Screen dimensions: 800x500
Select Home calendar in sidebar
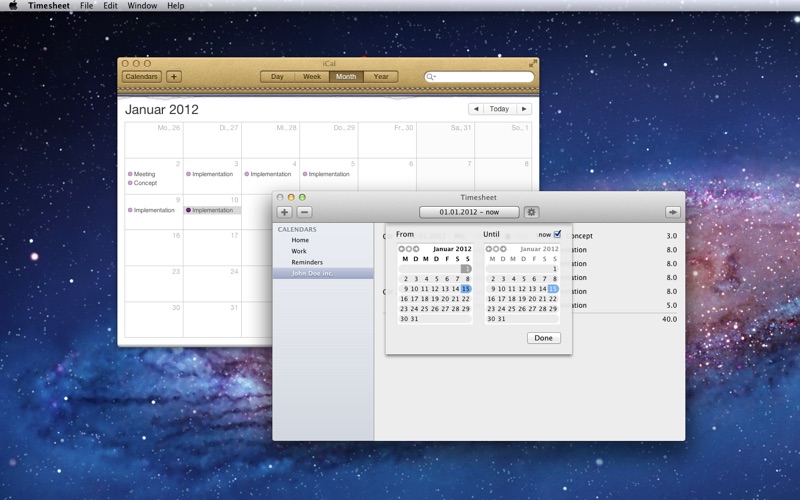coord(300,240)
